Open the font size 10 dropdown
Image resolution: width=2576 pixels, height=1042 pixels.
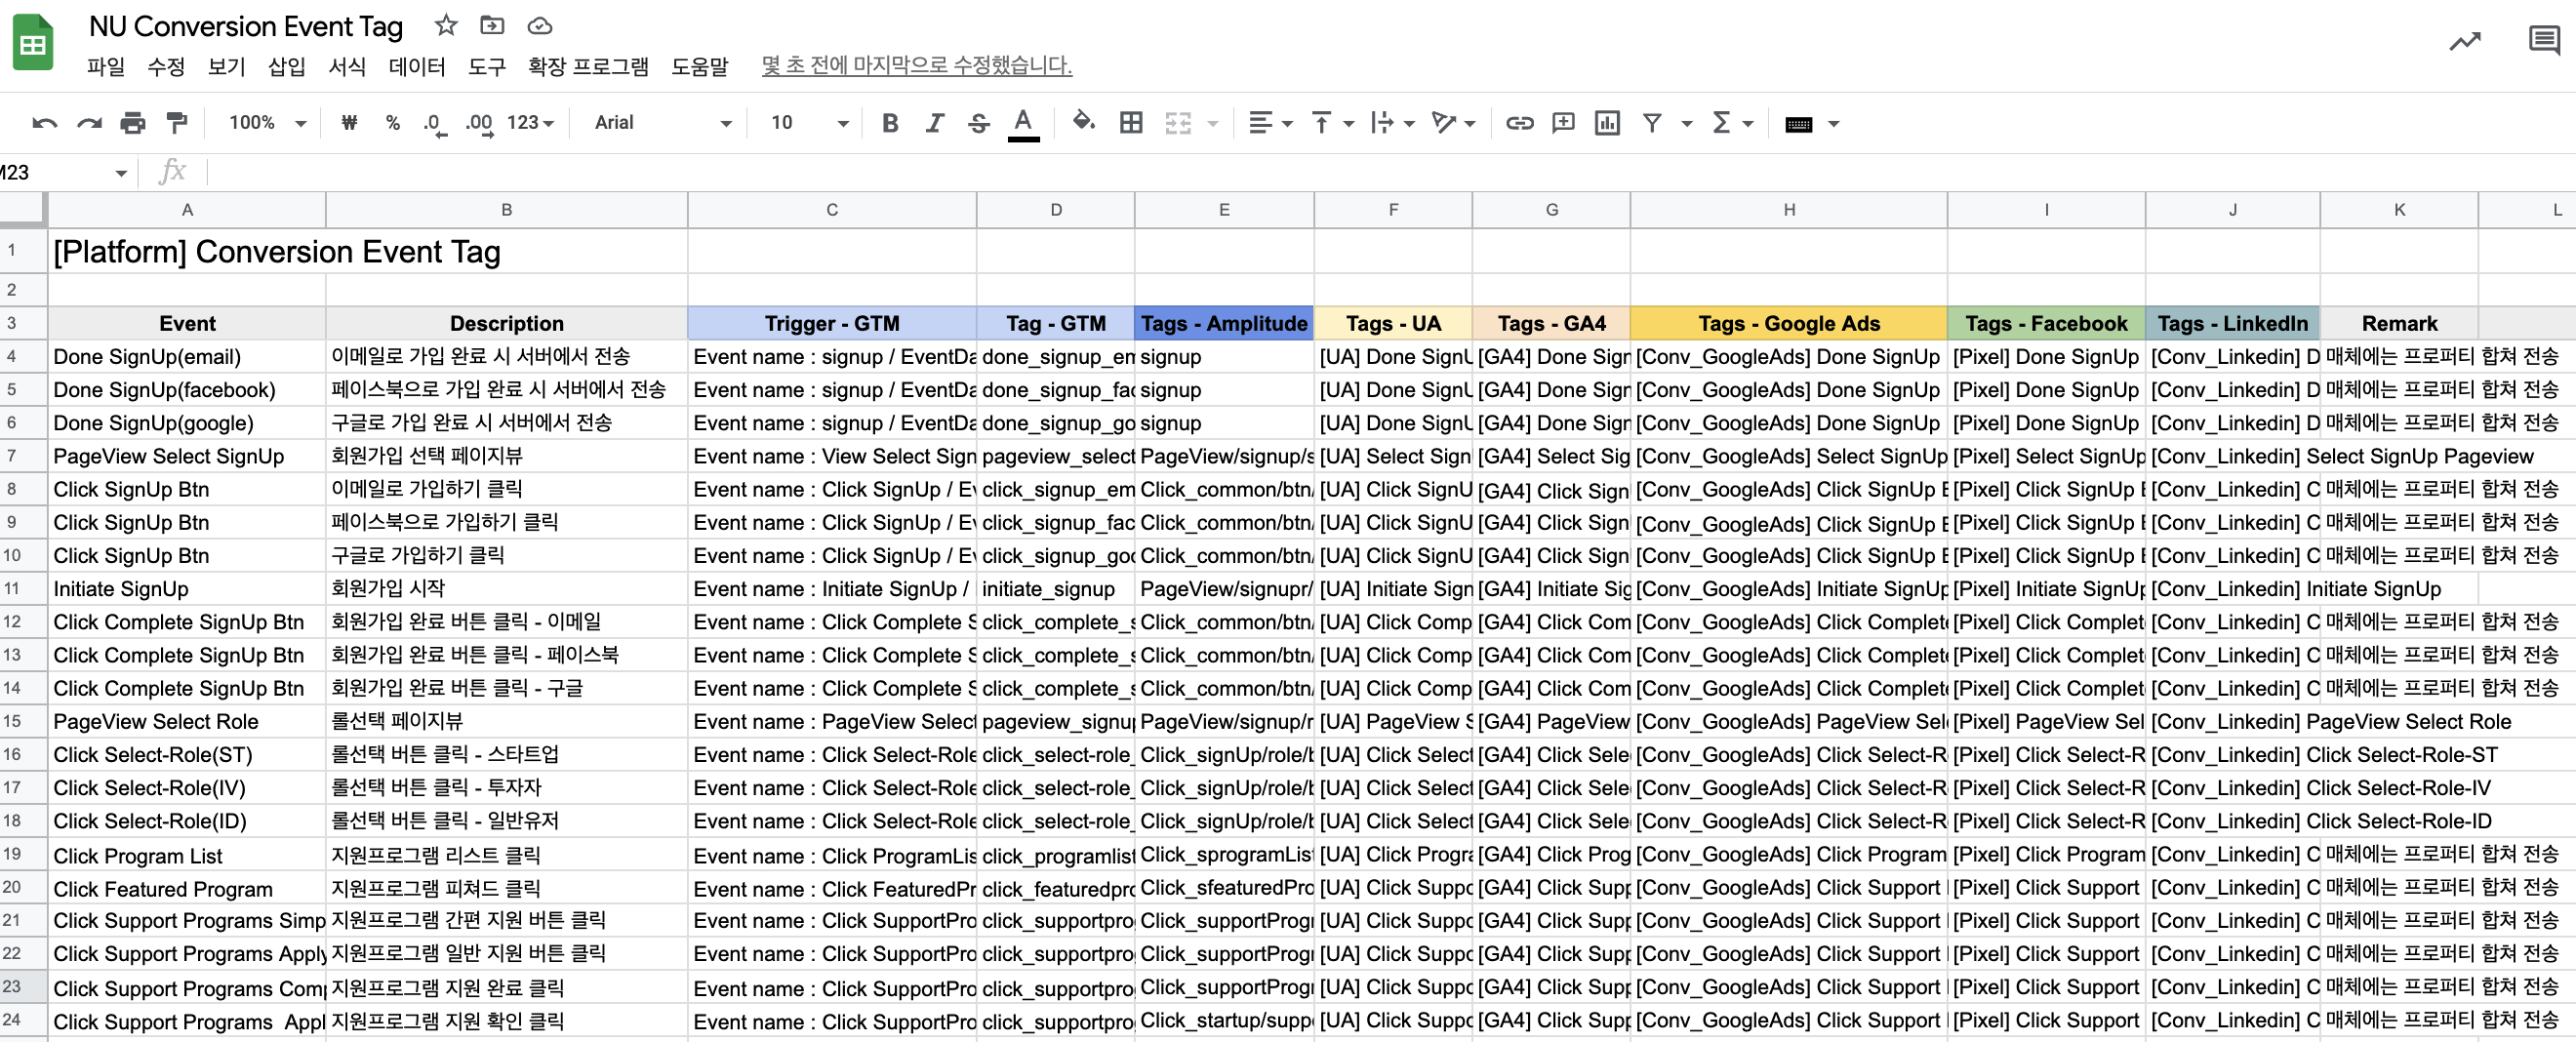tap(808, 123)
